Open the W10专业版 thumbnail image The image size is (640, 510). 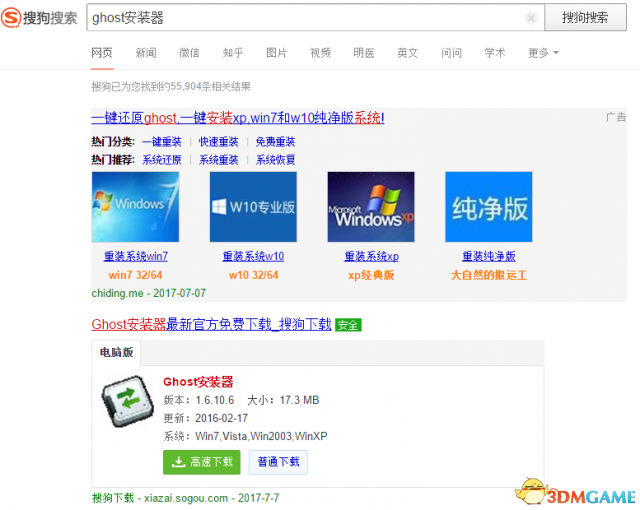[253, 207]
